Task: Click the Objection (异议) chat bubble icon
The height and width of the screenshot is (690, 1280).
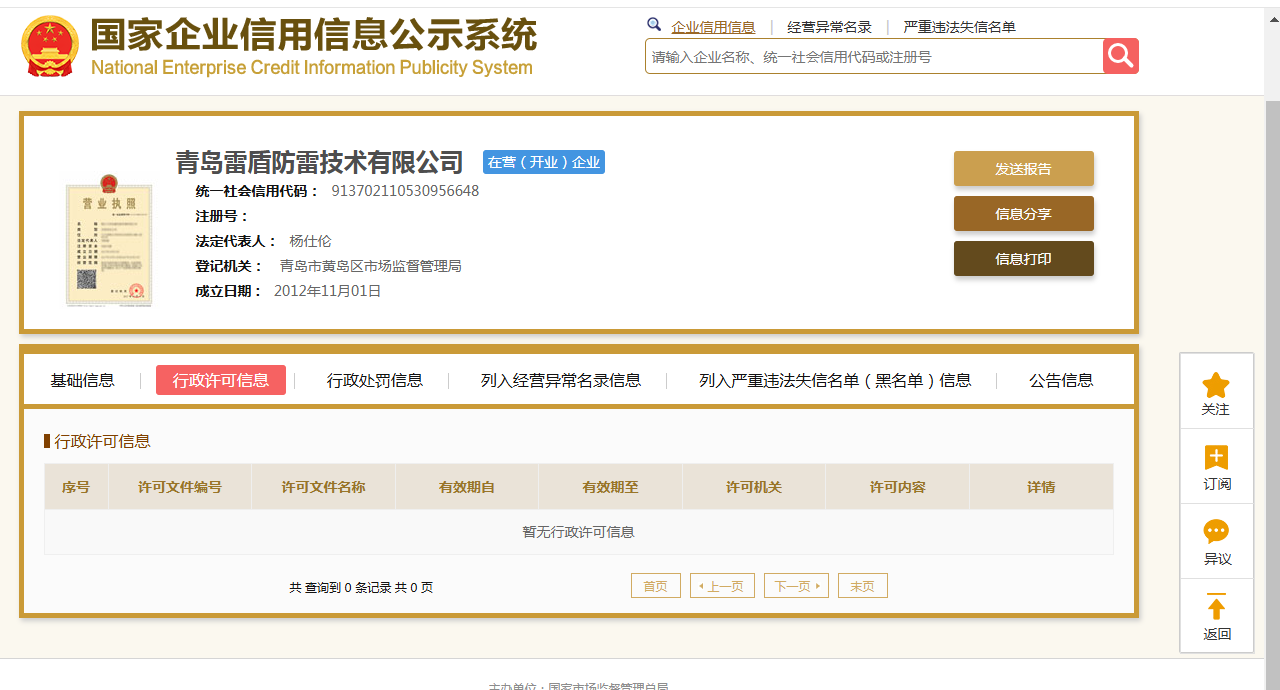Action: [x=1216, y=532]
